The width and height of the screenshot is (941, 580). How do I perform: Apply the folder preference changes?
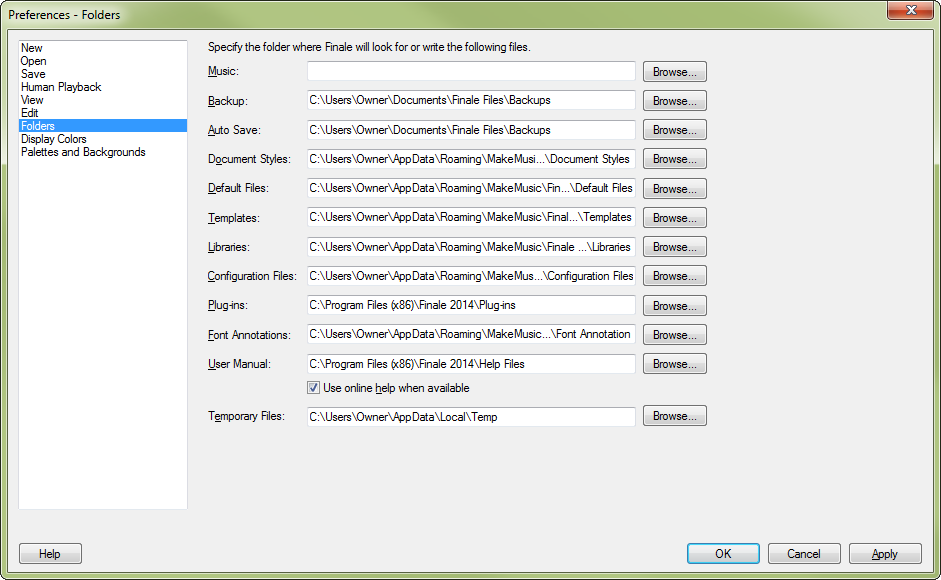point(884,553)
